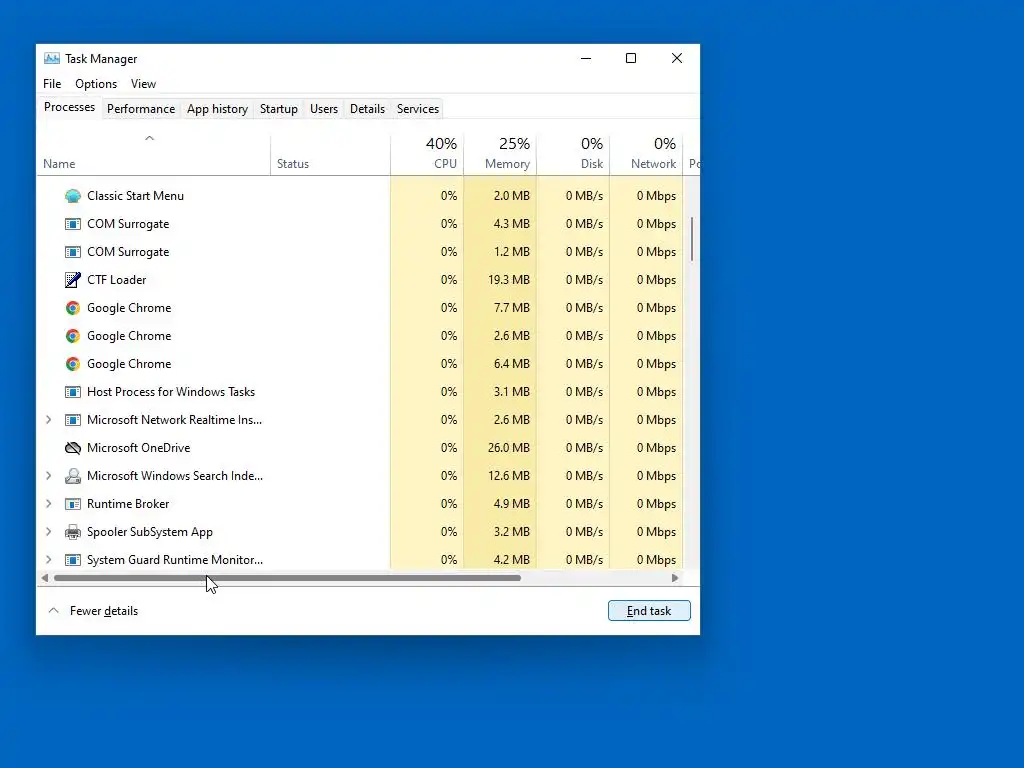Click the Fewer details link
1024x768 pixels.
(x=104, y=611)
